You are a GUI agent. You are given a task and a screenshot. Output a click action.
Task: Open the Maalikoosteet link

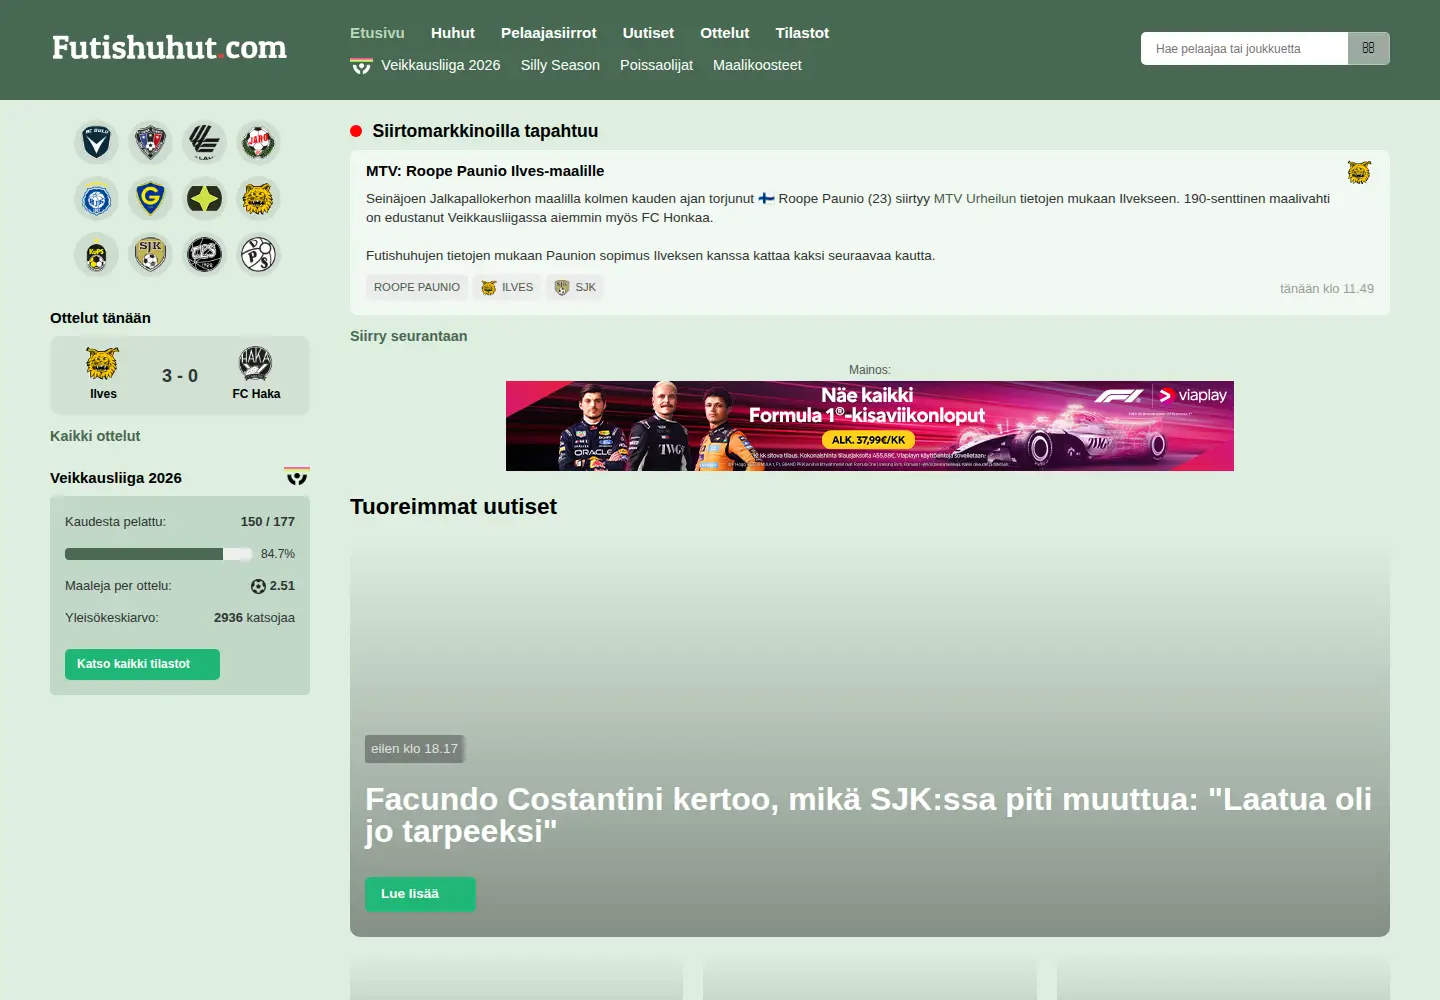pos(757,65)
